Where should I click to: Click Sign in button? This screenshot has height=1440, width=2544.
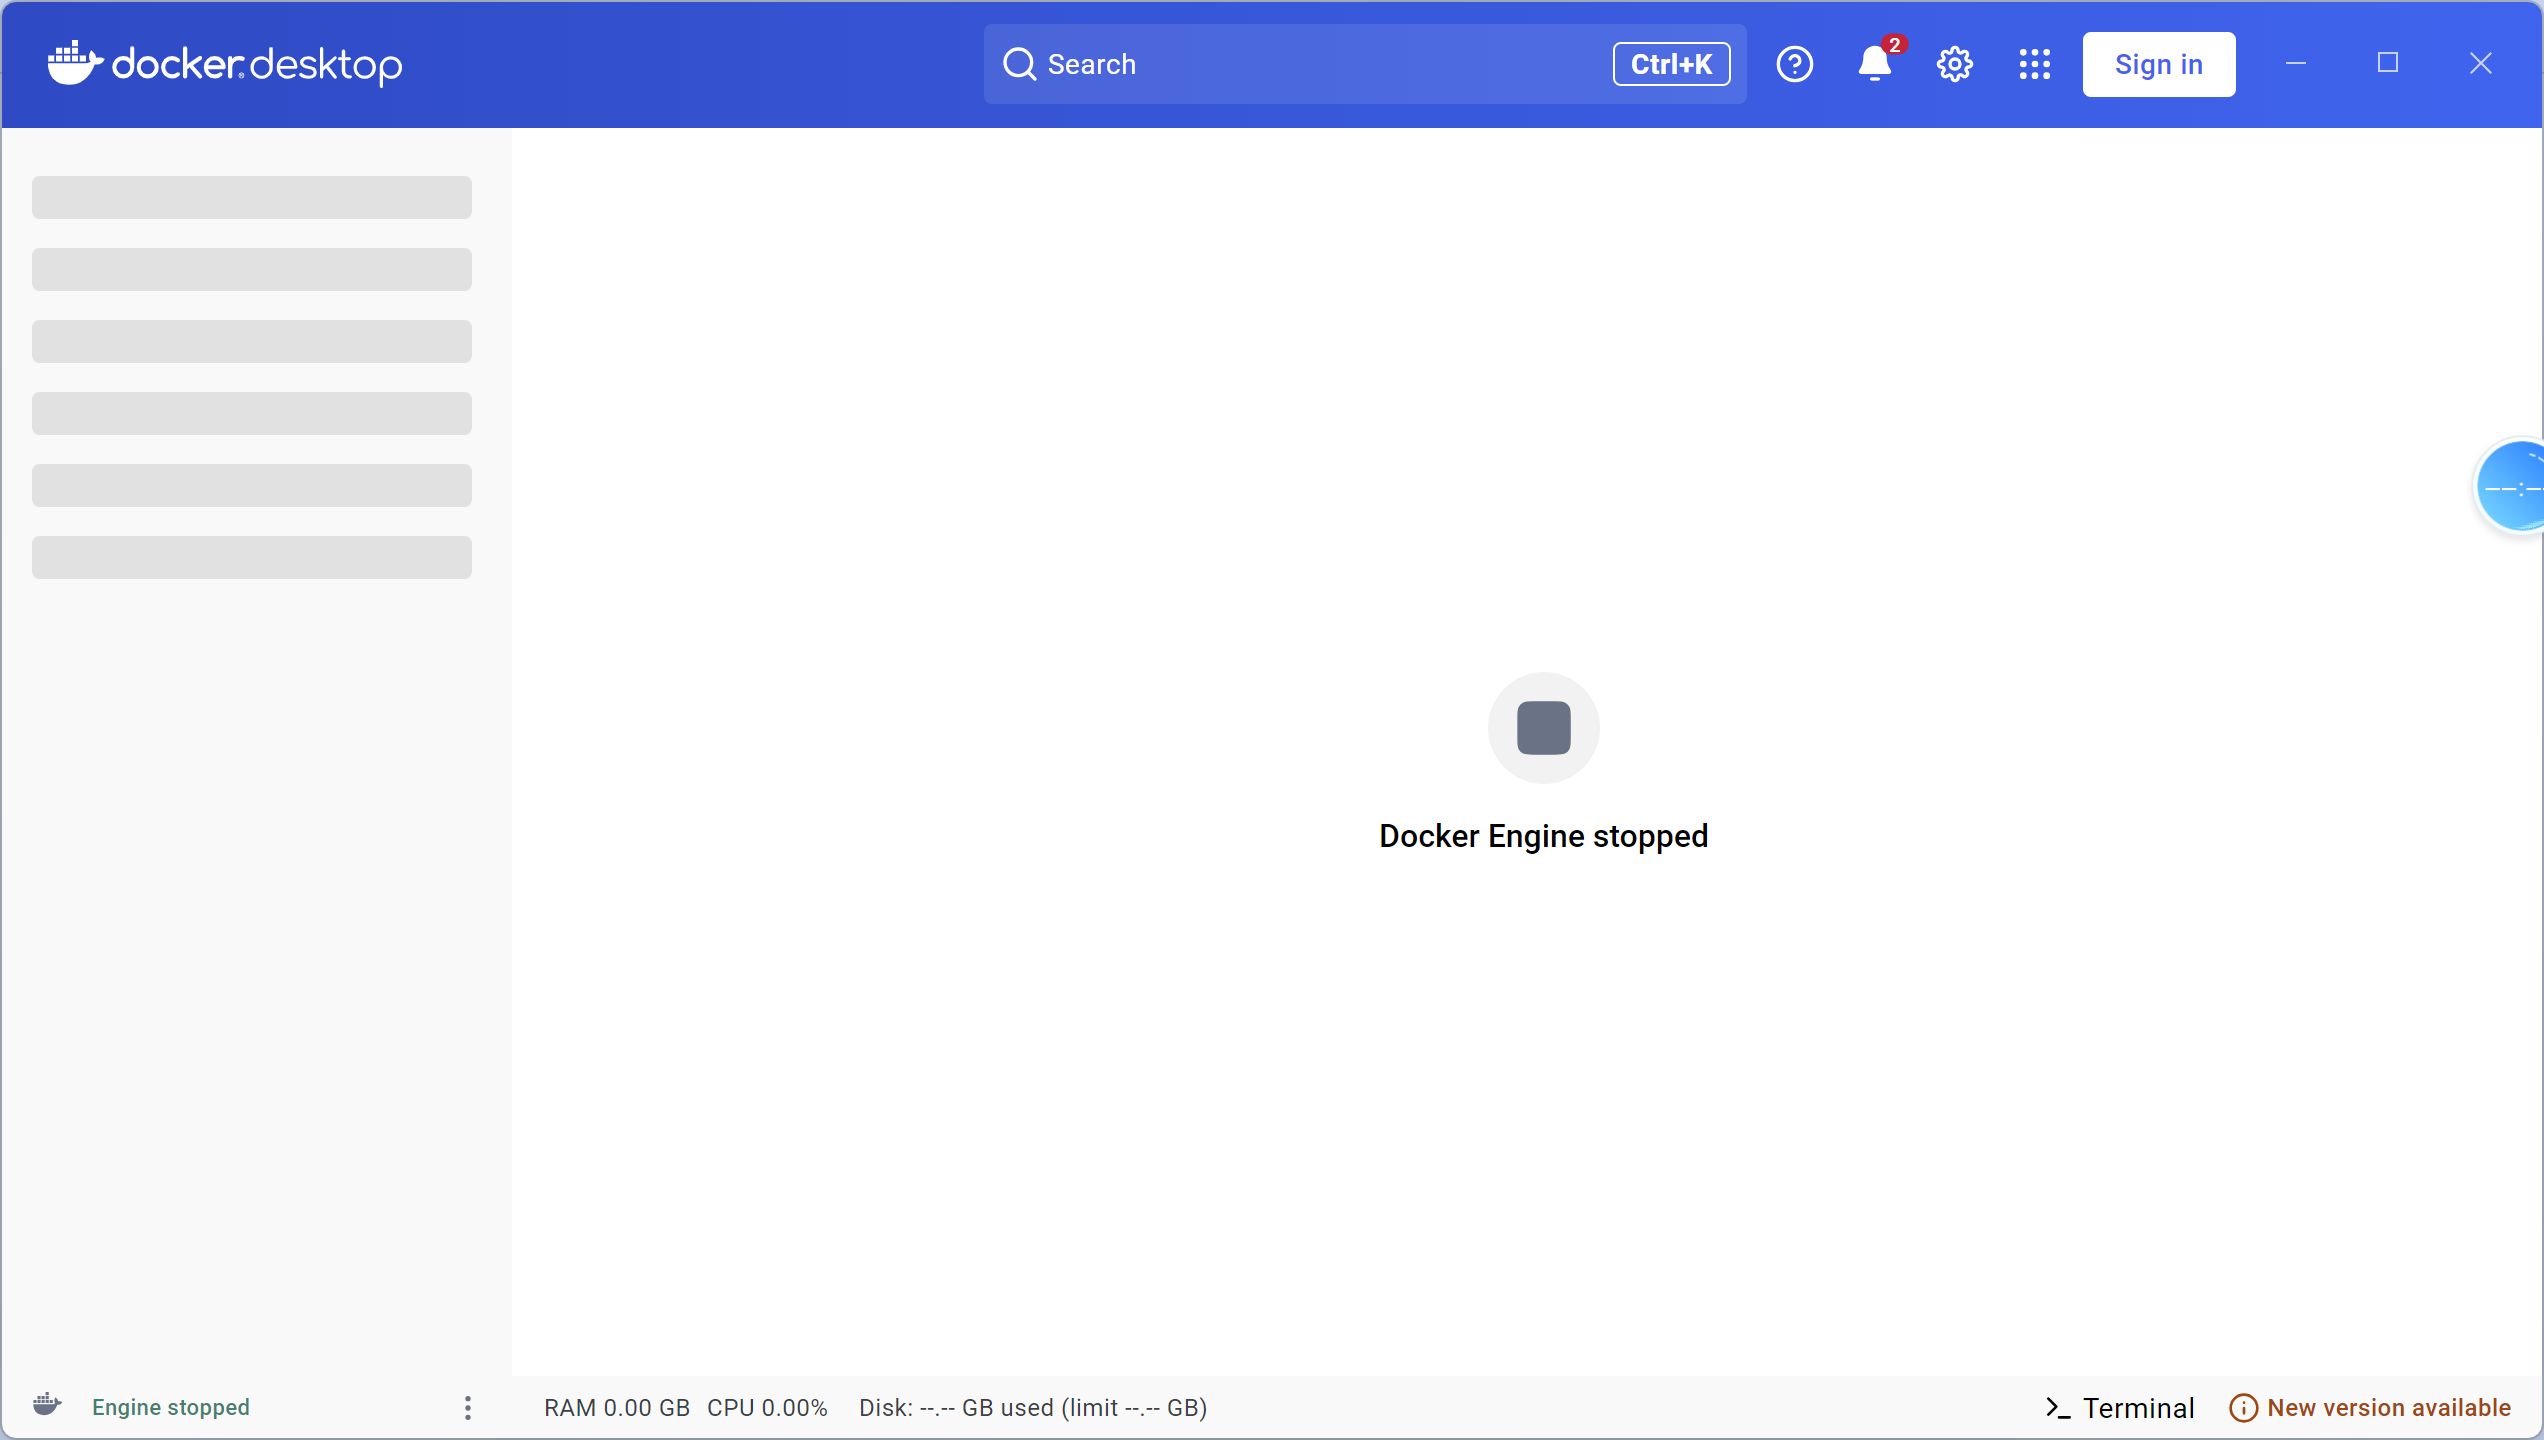pyautogui.click(x=2158, y=64)
